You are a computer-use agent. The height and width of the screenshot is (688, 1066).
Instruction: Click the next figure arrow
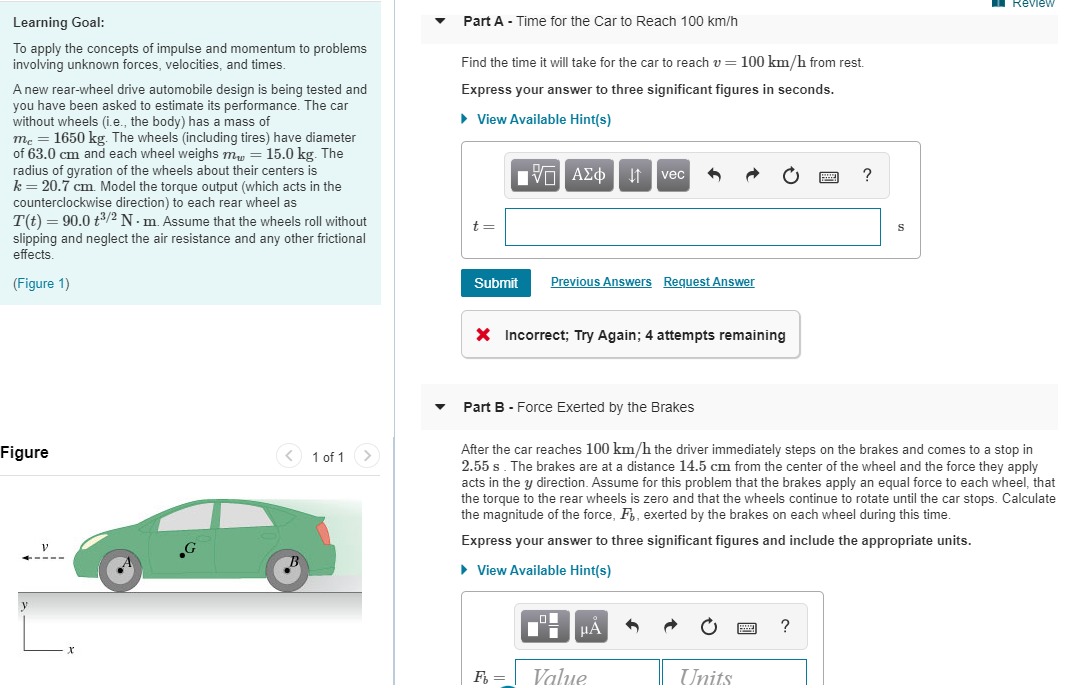pyautogui.click(x=366, y=456)
